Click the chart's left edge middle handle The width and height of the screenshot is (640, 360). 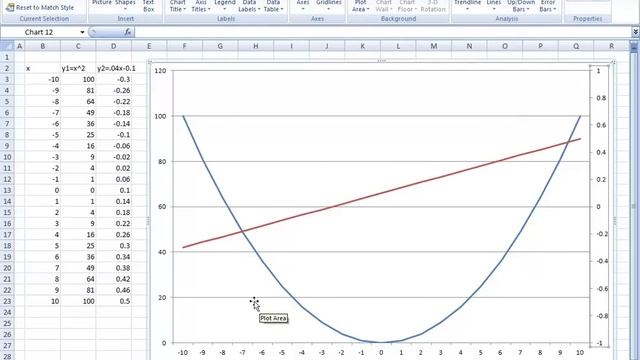tap(148, 221)
